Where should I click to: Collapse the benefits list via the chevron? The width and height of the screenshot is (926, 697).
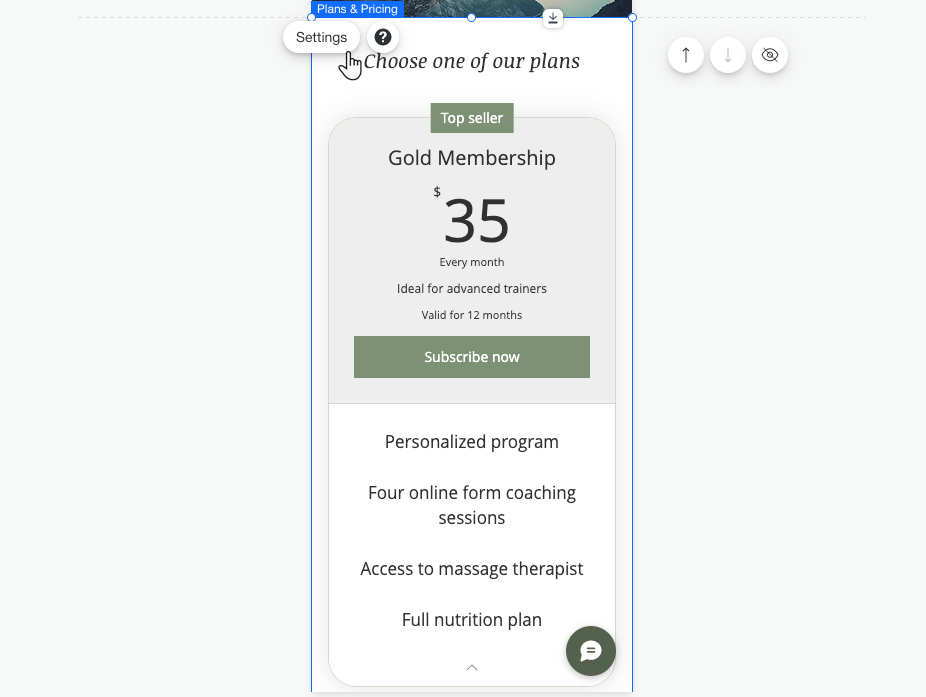coord(471,667)
